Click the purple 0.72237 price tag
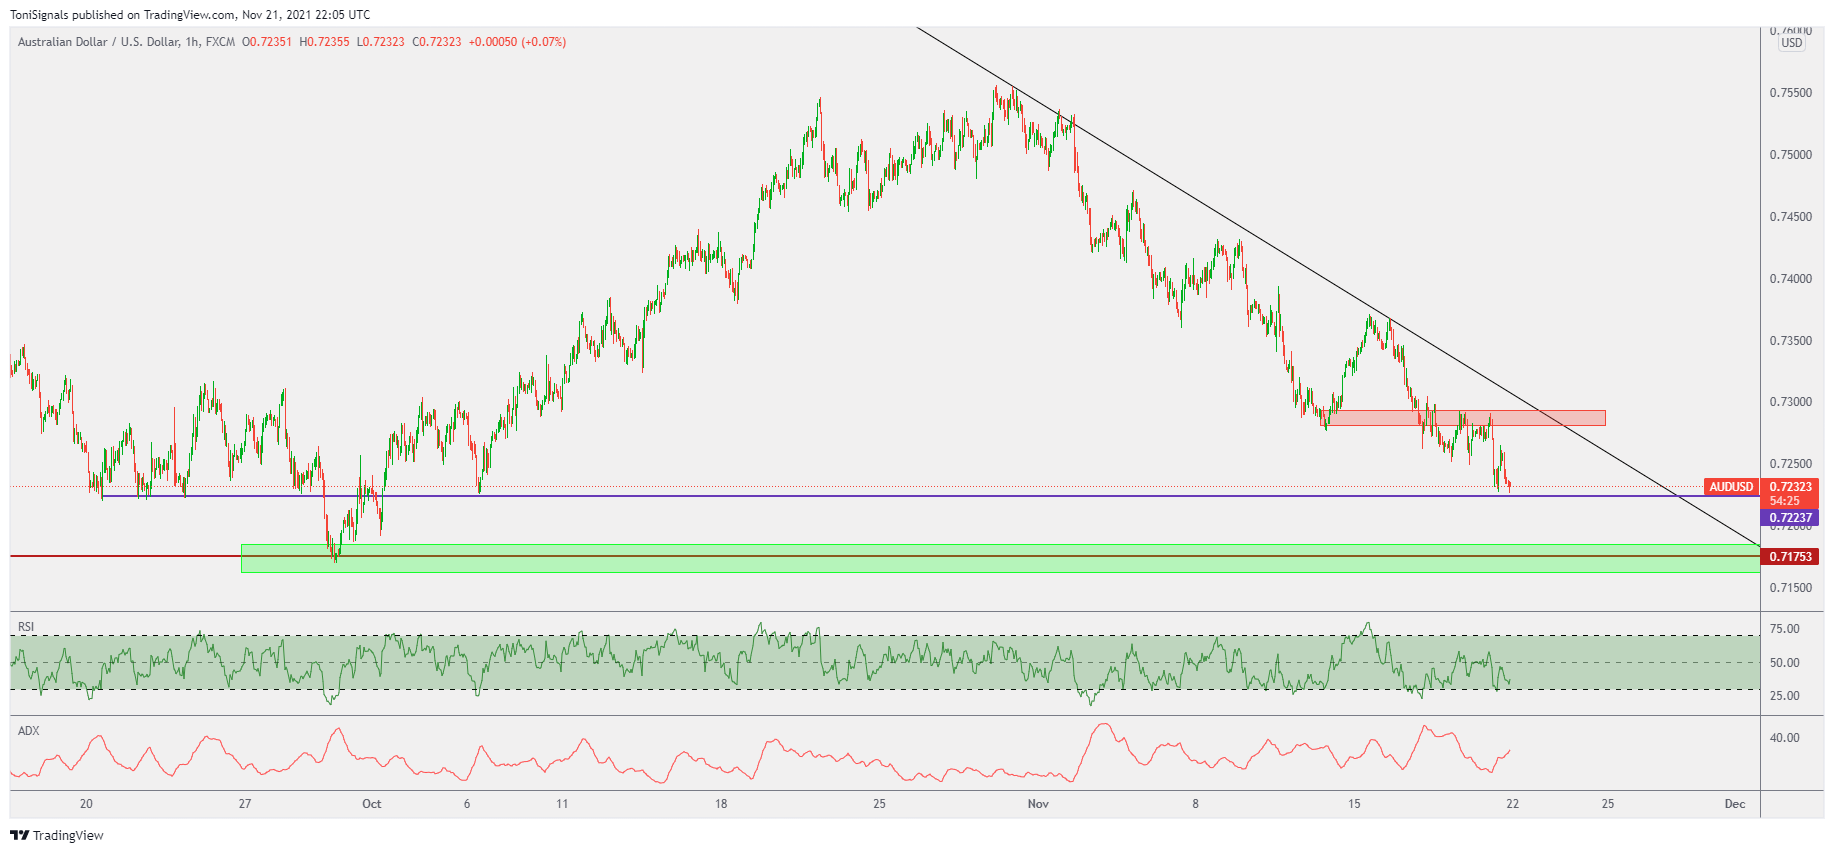Image resolution: width=1834 pixels, height=853 pixels. tap(1789, 518)
